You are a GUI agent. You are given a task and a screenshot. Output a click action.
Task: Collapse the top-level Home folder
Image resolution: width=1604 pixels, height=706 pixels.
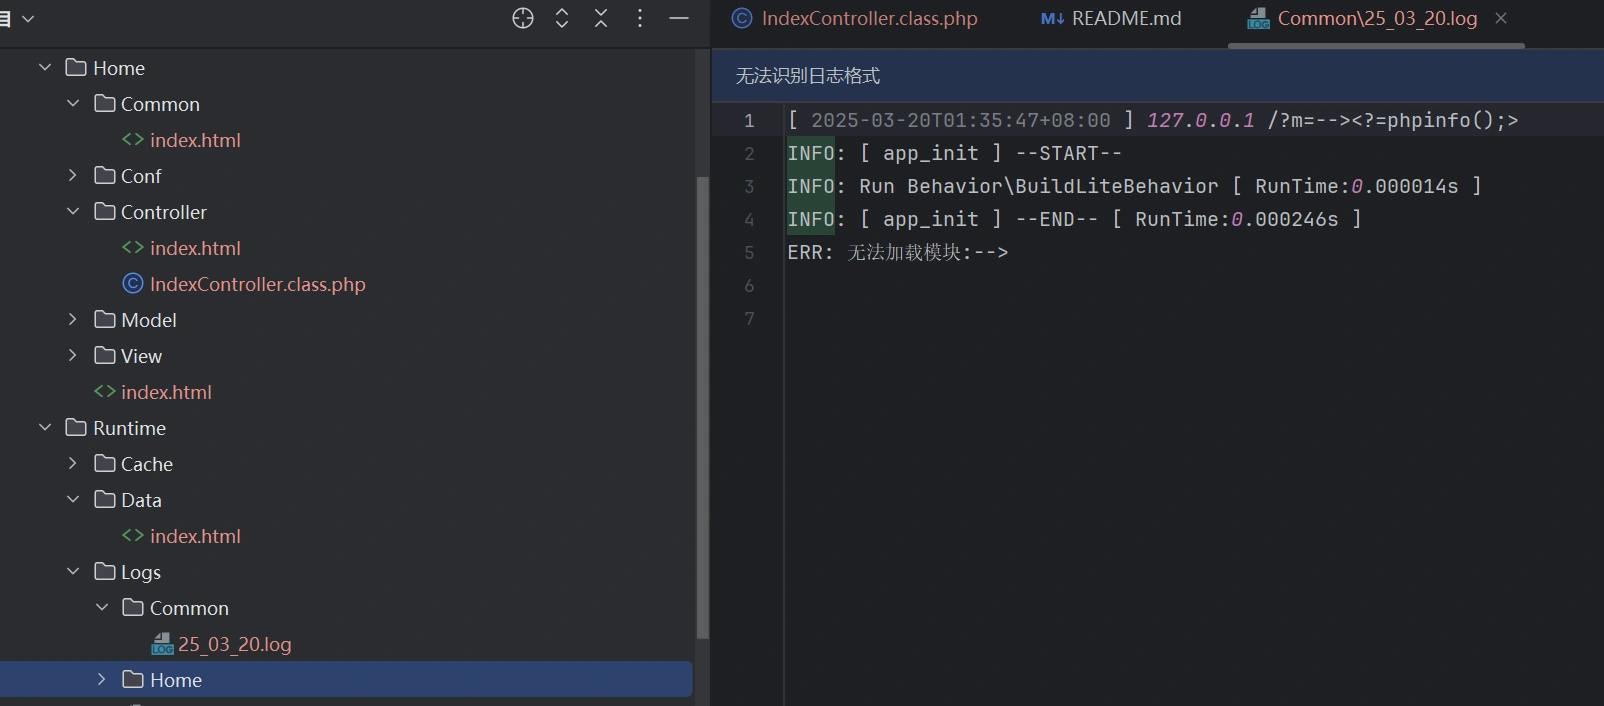(45, 68)
